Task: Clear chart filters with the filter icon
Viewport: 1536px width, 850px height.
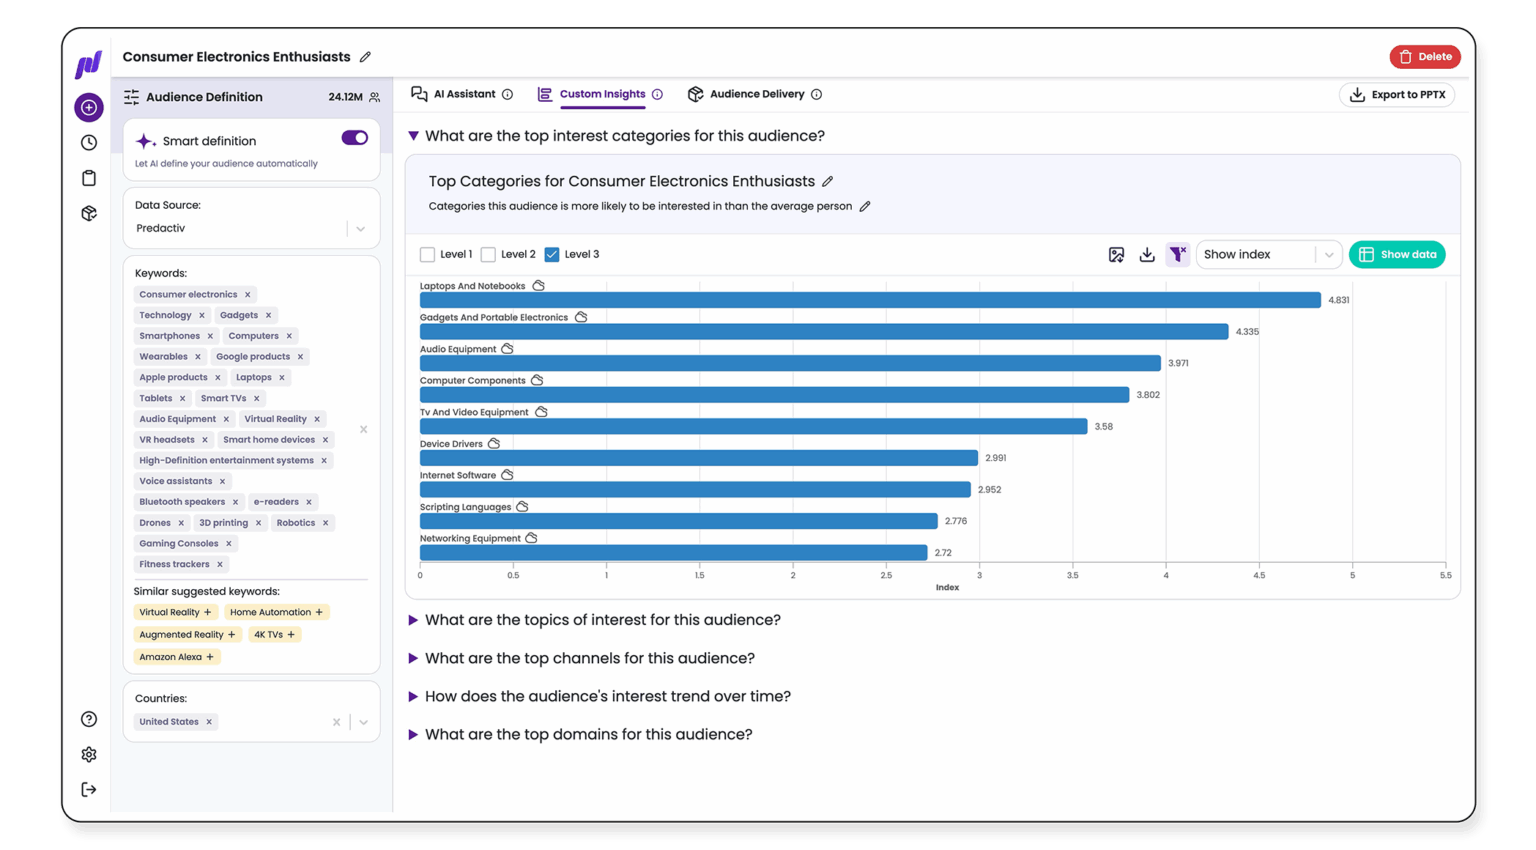Action: pos(1178,254)
